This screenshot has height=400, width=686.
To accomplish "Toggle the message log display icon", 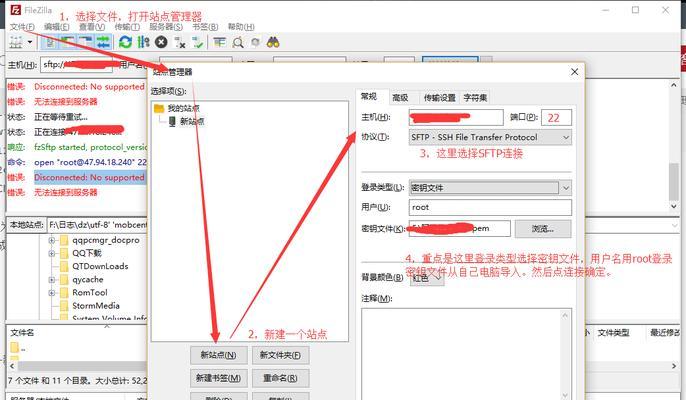I will (x=49, y=42).
